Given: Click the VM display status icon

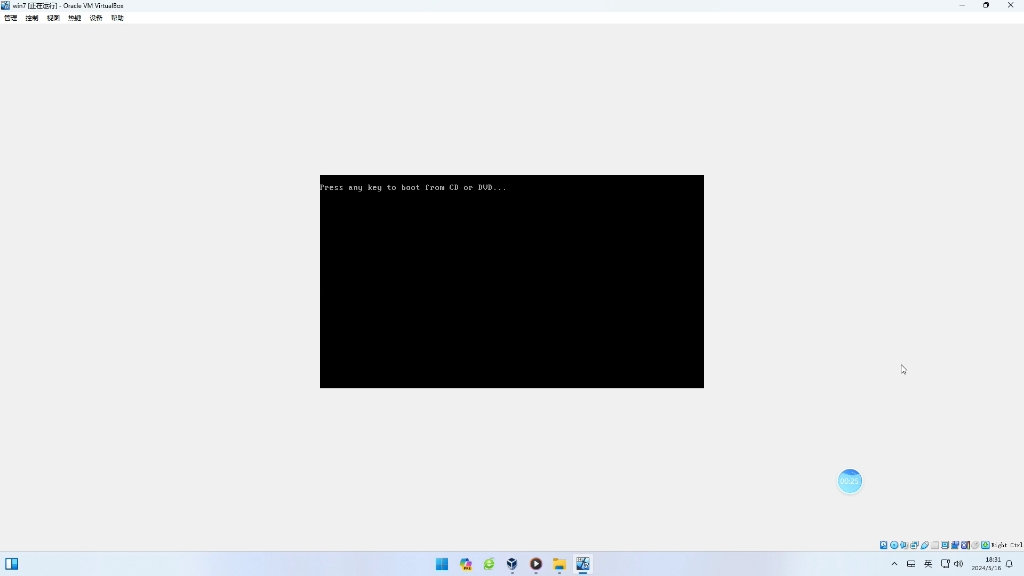Looking at the screenshot, I should pos(945,545).
